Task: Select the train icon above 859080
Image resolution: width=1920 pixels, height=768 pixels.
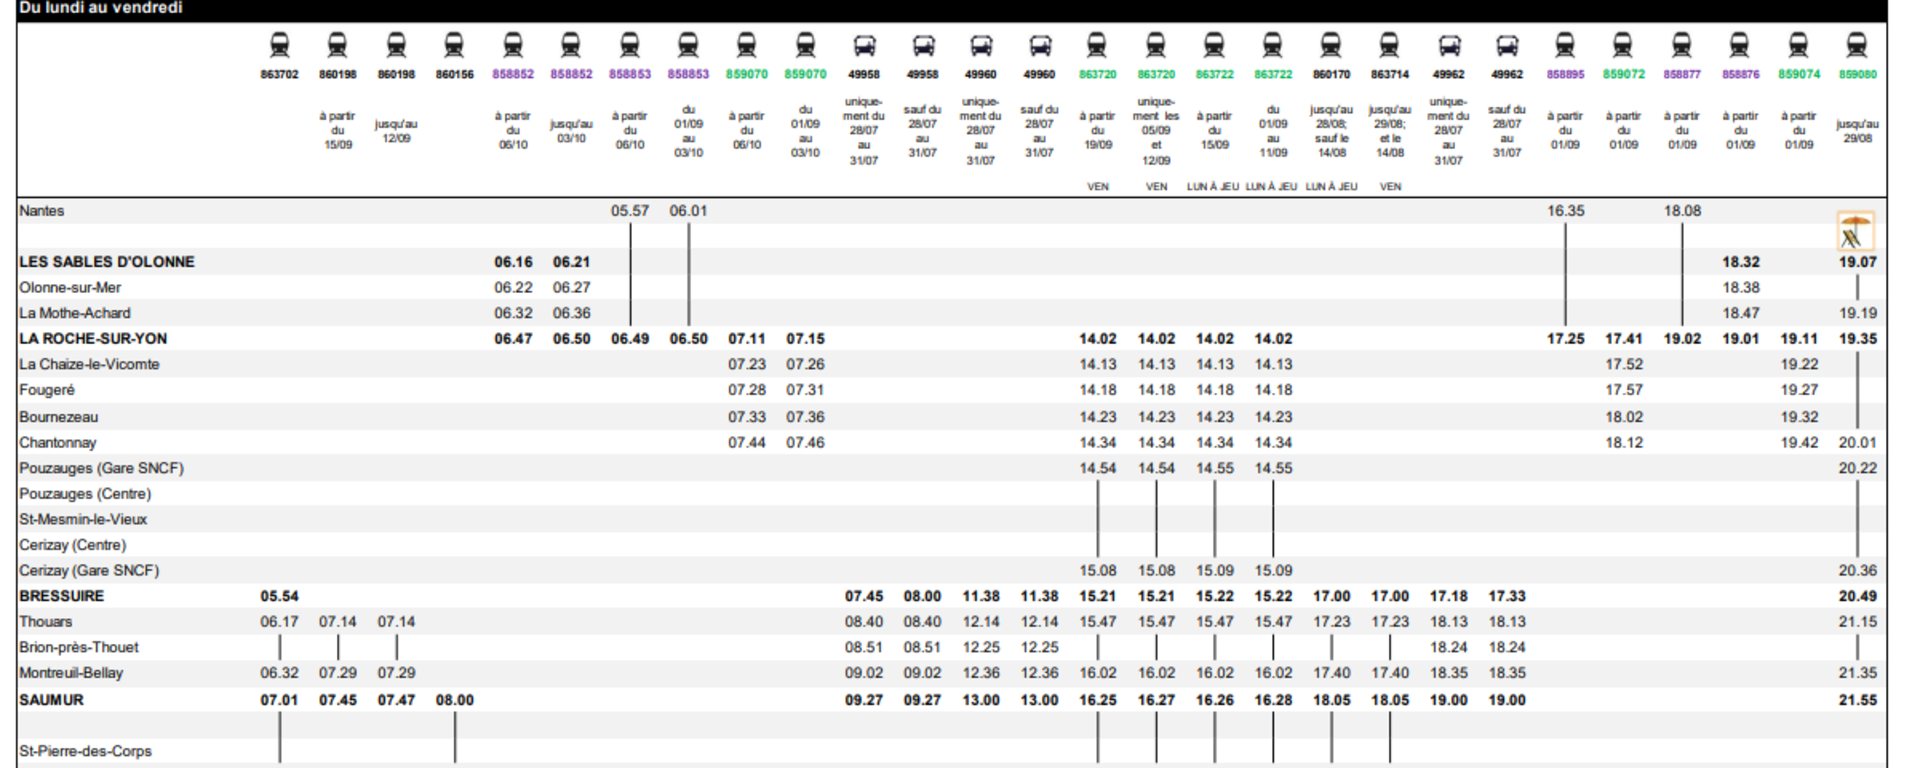Action: point(1857,45)
